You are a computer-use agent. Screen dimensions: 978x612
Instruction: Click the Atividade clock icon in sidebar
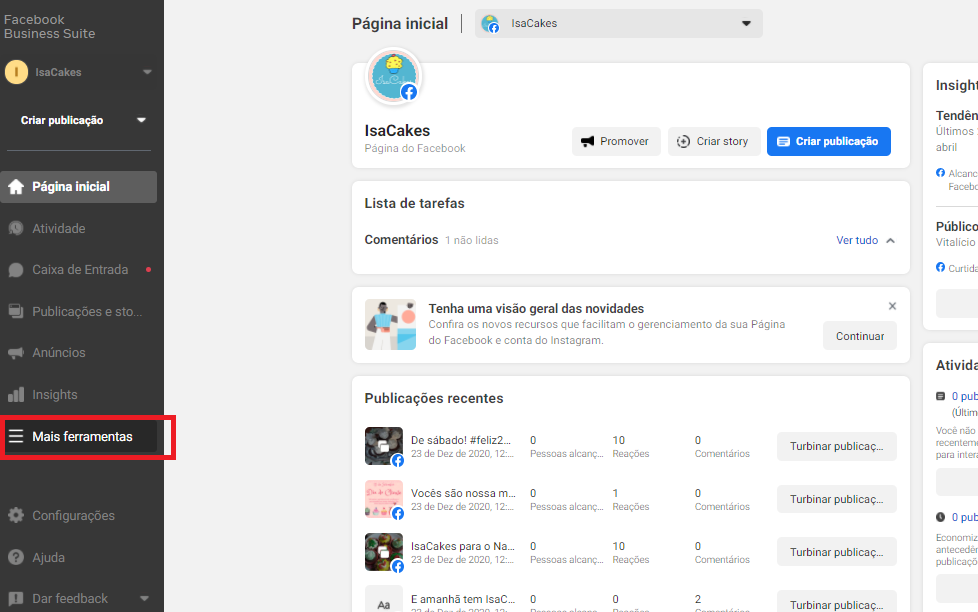16,228
